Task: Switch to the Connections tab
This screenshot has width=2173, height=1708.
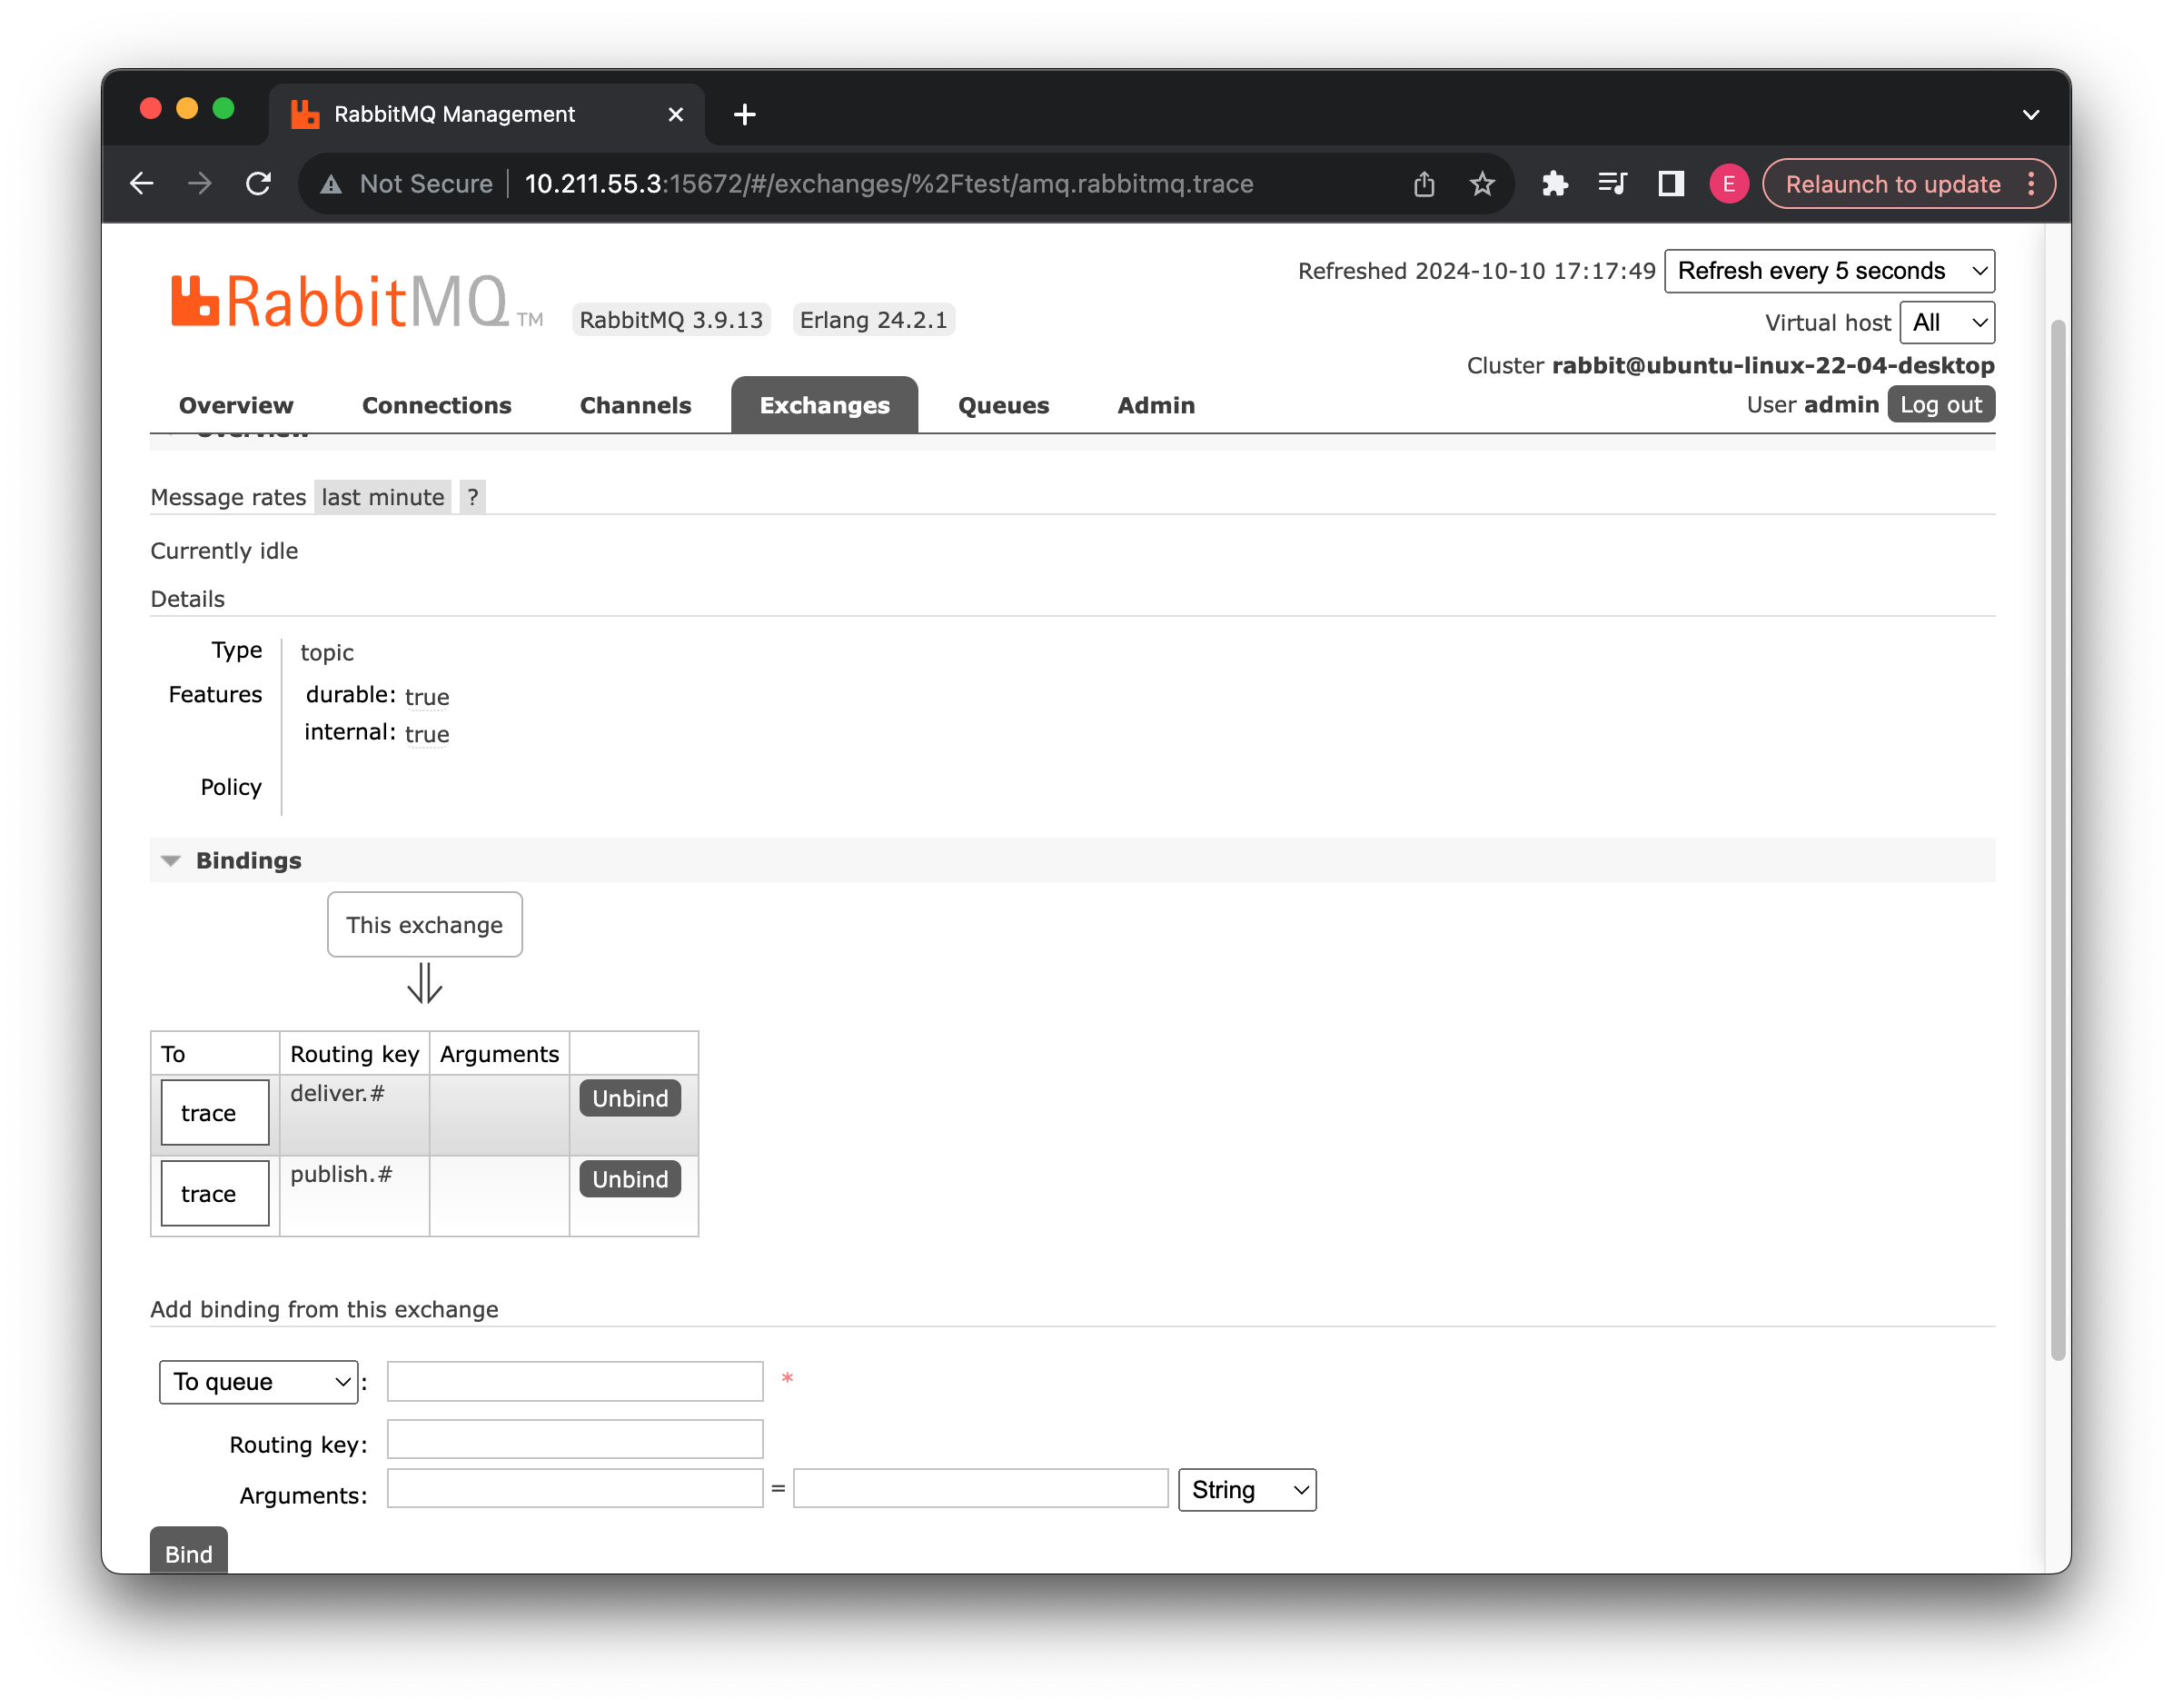Action: coord(436,406)
